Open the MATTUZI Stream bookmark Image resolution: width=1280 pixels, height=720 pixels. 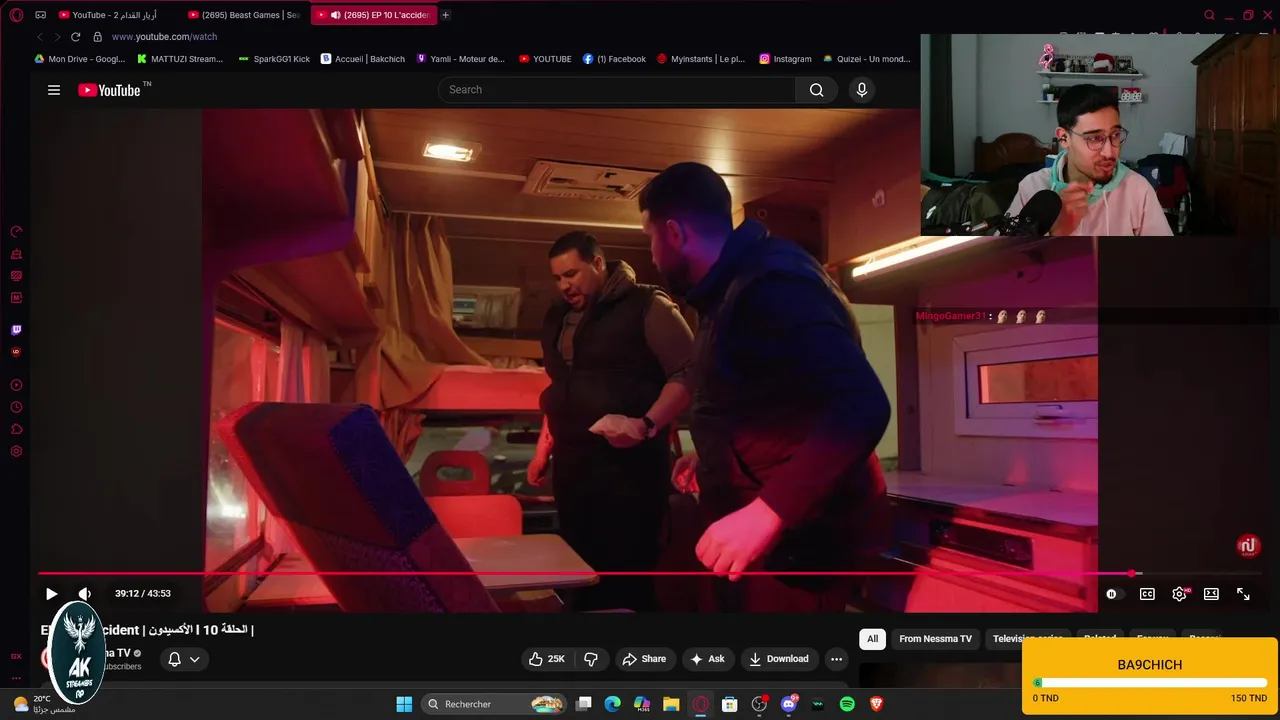pos(180,59)
